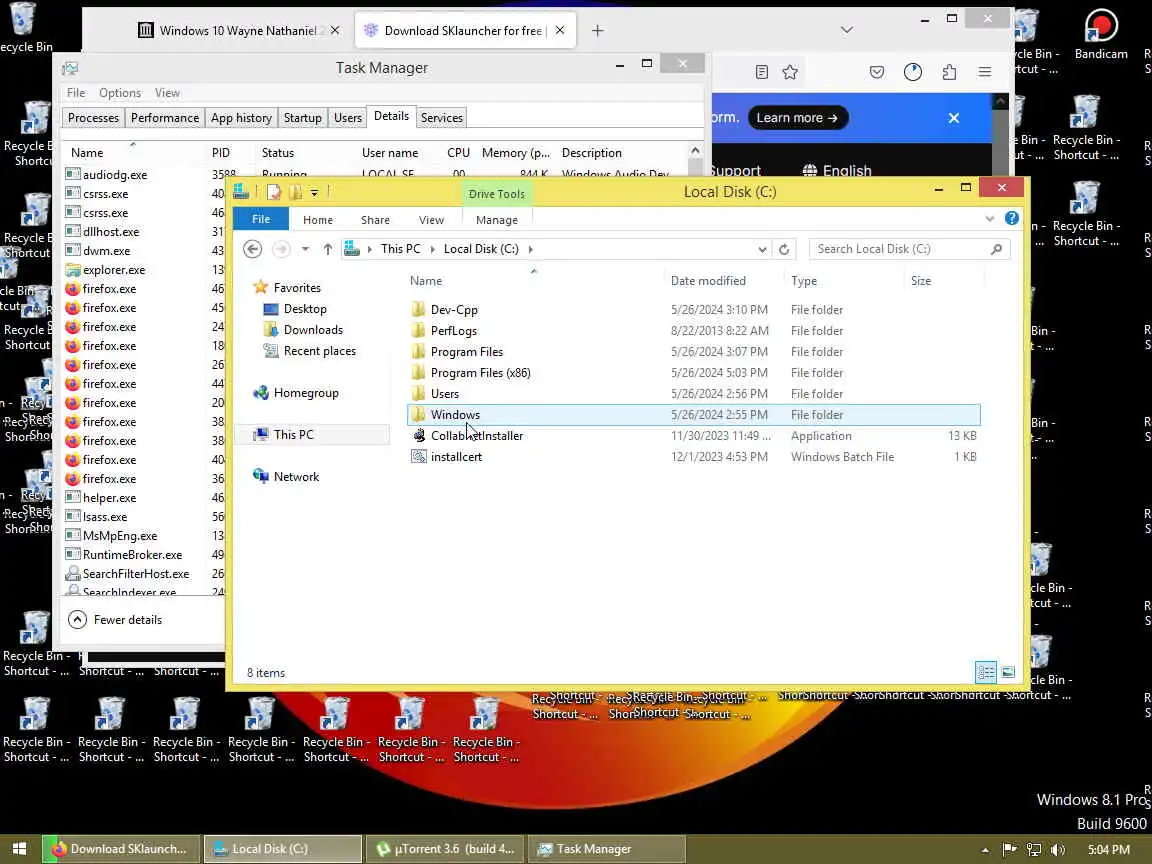
Task: Click the Properties quick access icon
Action: [274, 192]
